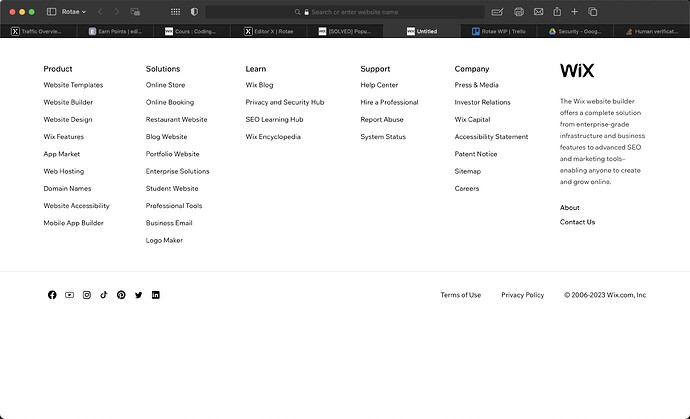Open Restaurant Website link
Viewport: 690px width, 419px height.
[x=176, y=119]
